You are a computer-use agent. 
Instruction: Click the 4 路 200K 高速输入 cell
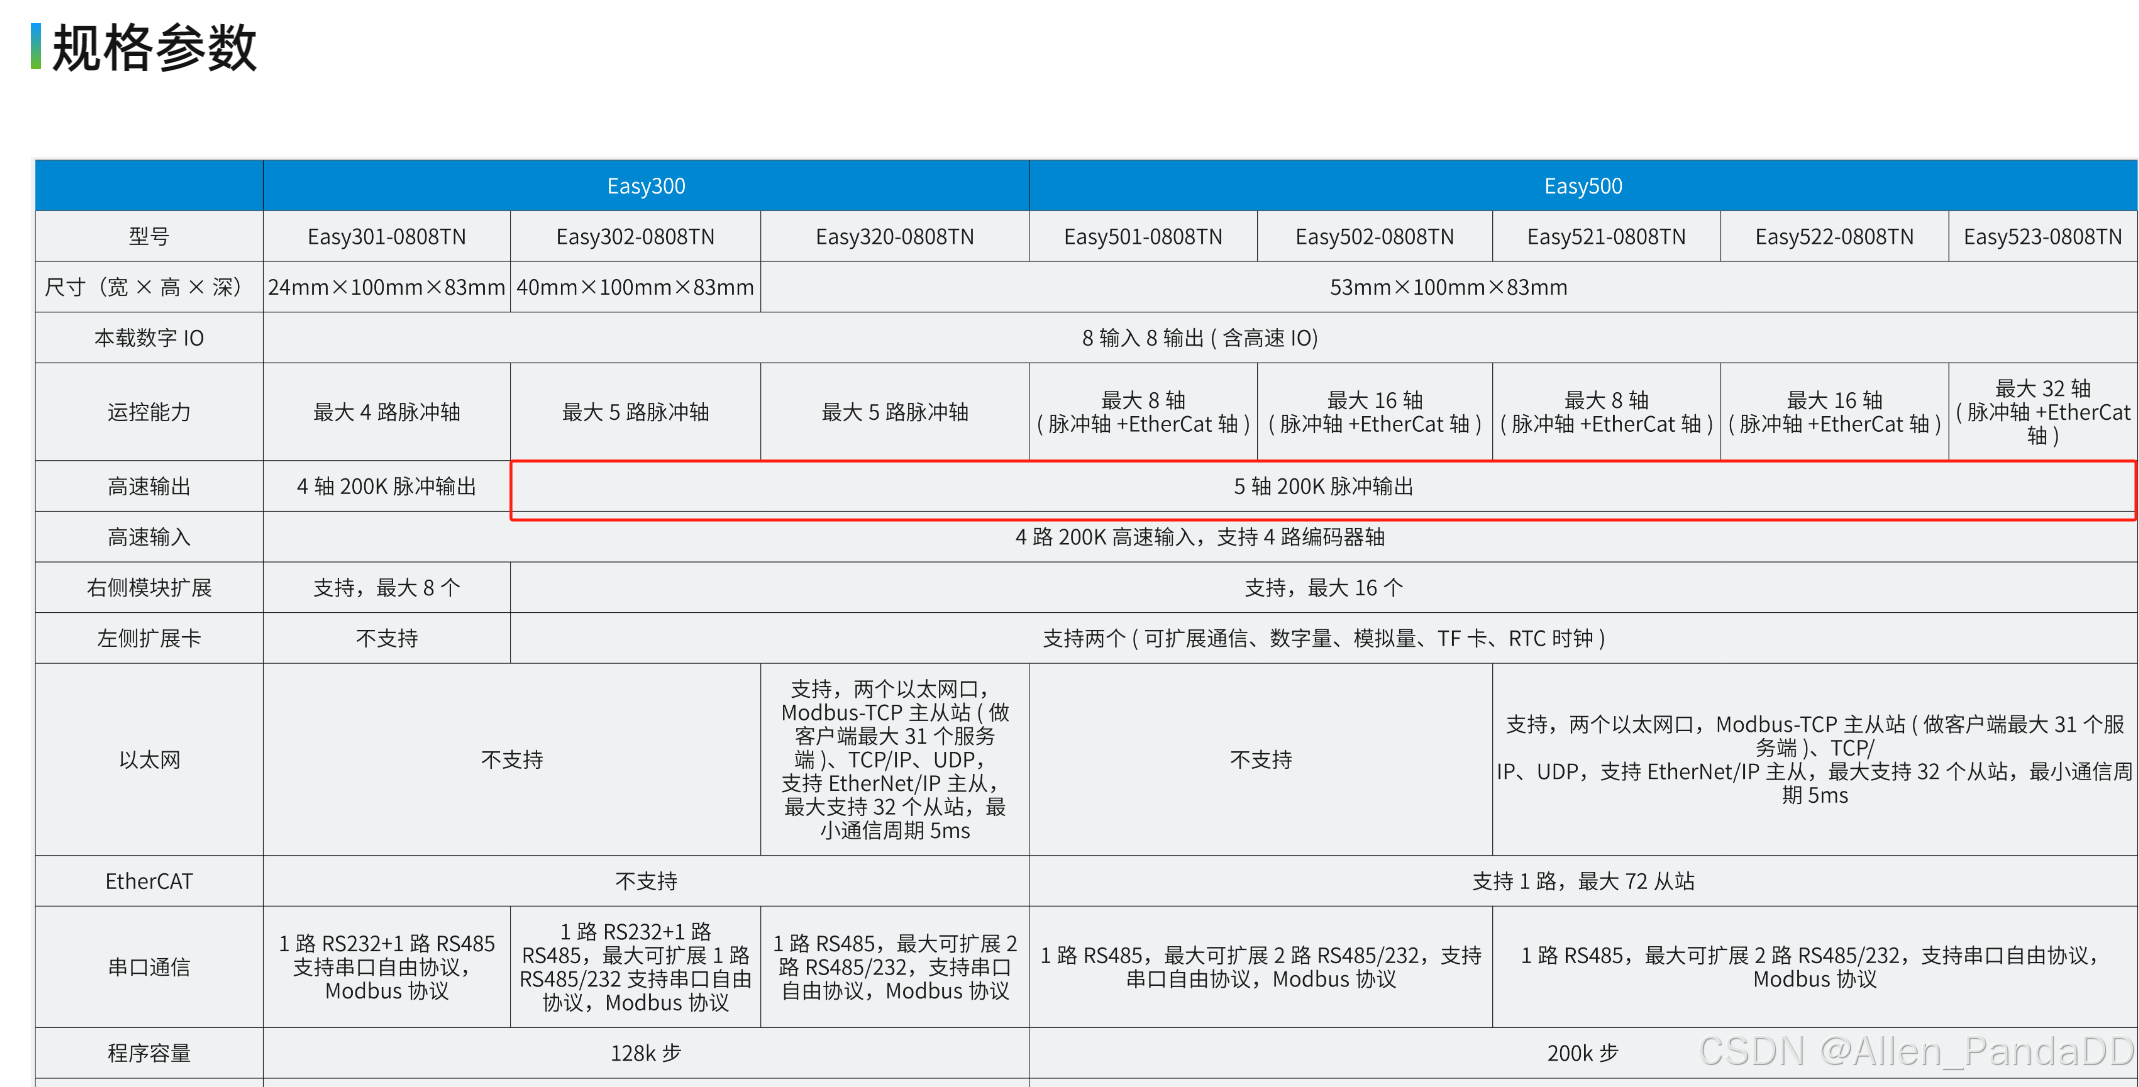click(1200, 537)
